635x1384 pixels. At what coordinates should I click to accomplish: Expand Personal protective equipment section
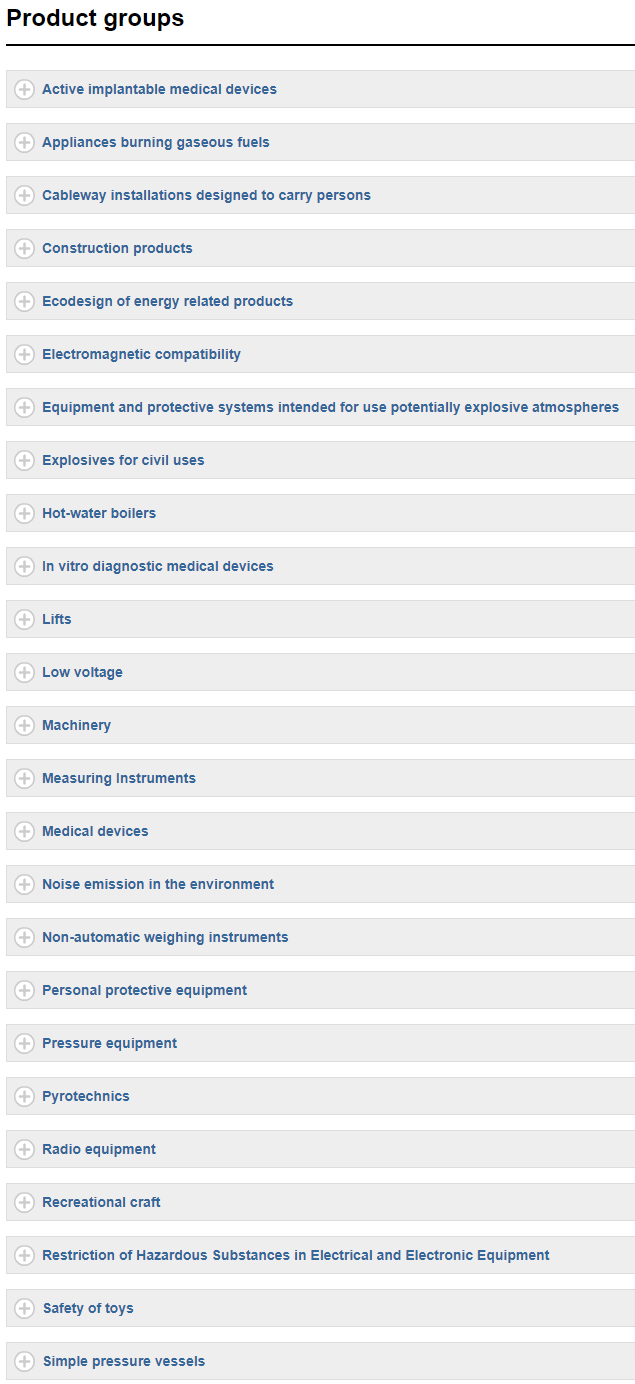[x=320, y=990]
